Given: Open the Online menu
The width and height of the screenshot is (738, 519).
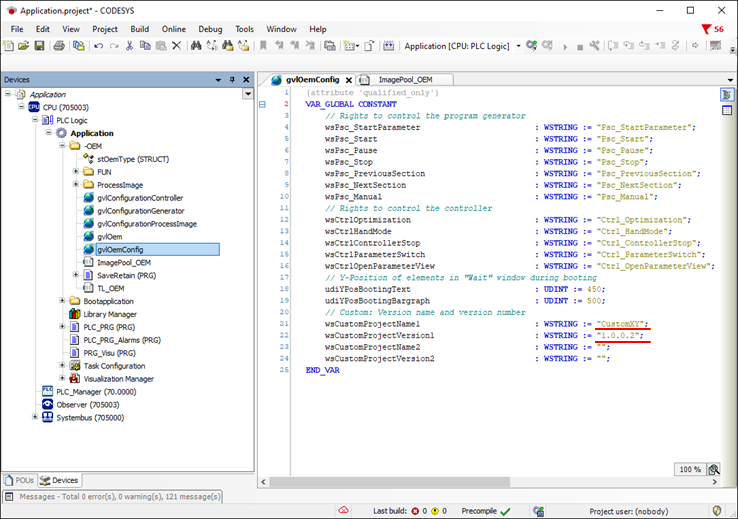Looking at the screenshot, I should pyautogui.click(x=173, y=29).
